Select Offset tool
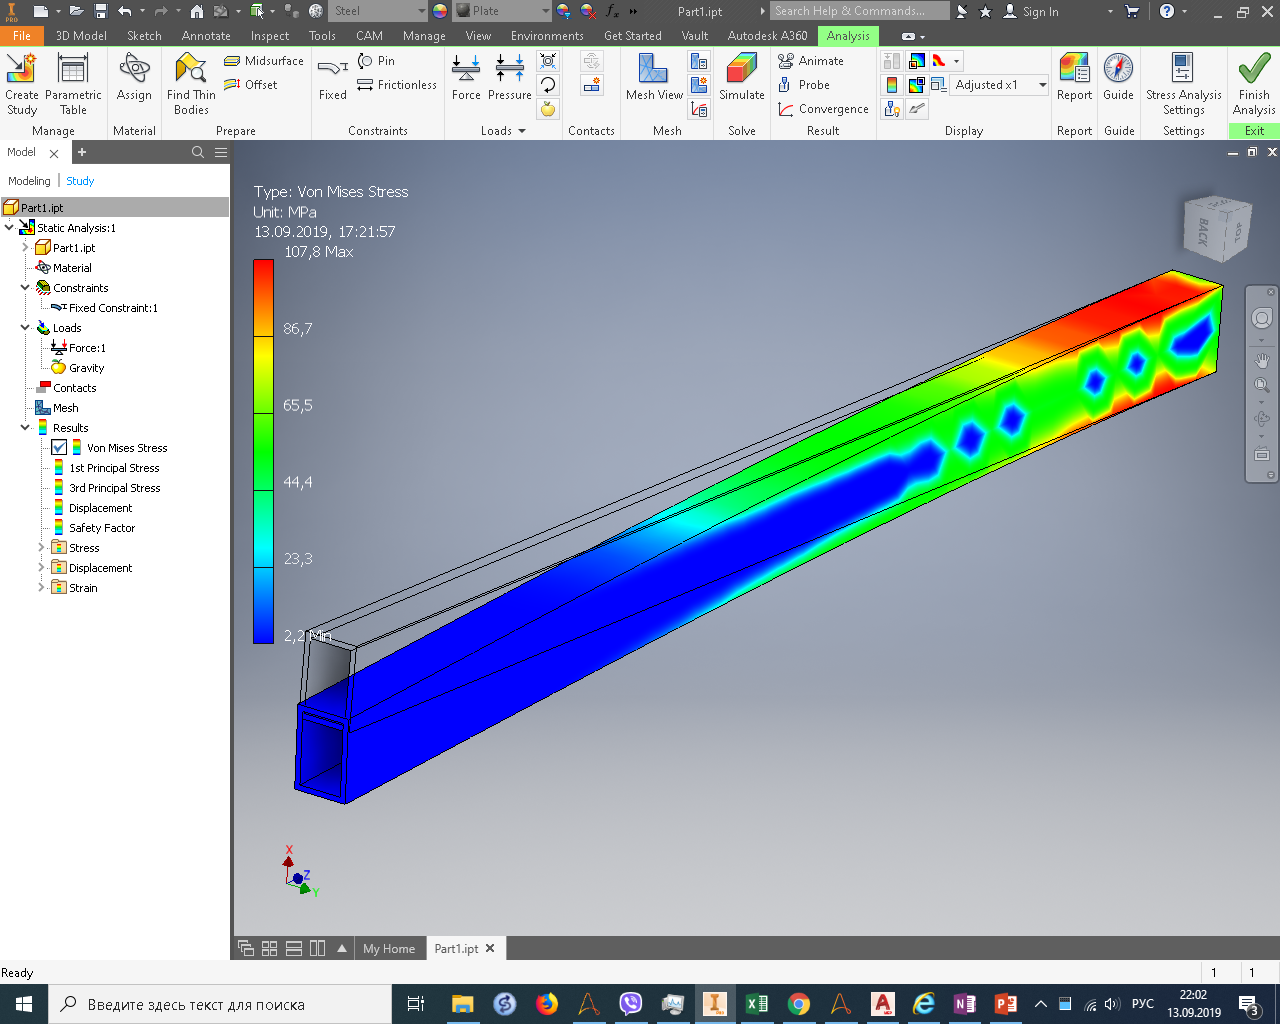This screenshot has width=1280, height=1024. tap(251, 85)
